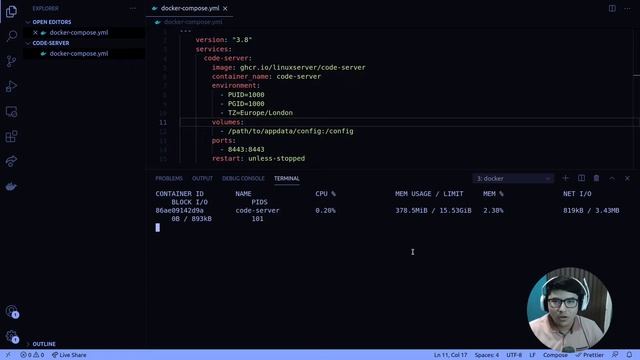This screenshot has height=360, width=640.
Task: Switch to the Output panel tab
Action: [202, 178]
